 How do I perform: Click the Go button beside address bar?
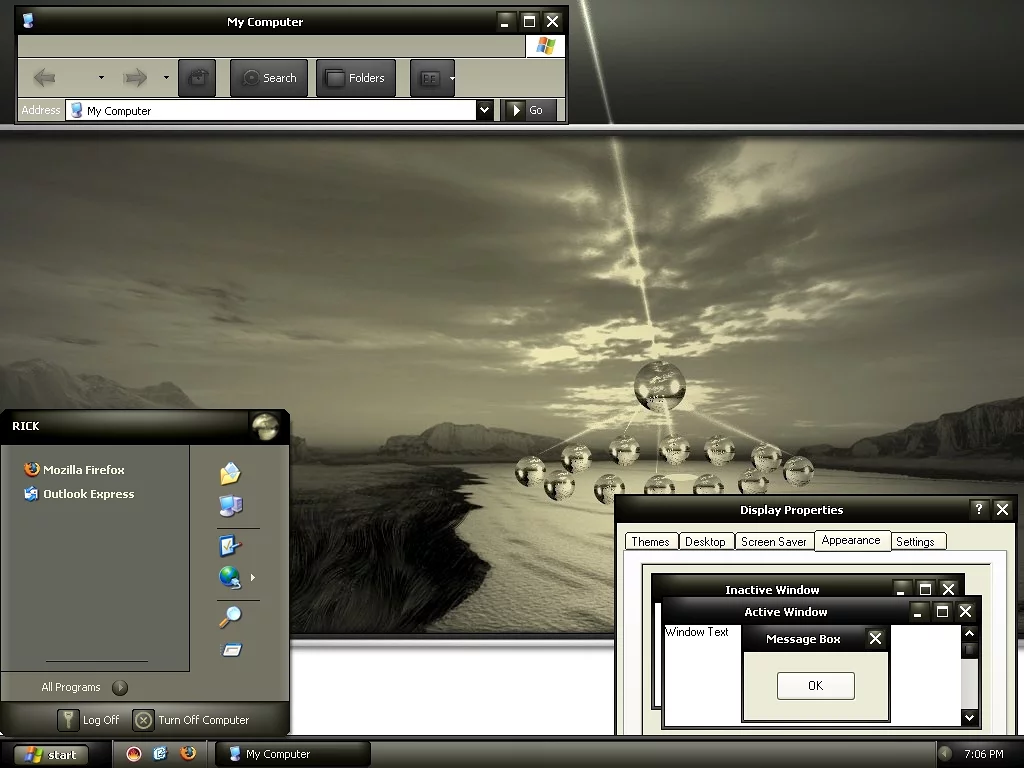point(527,110)
